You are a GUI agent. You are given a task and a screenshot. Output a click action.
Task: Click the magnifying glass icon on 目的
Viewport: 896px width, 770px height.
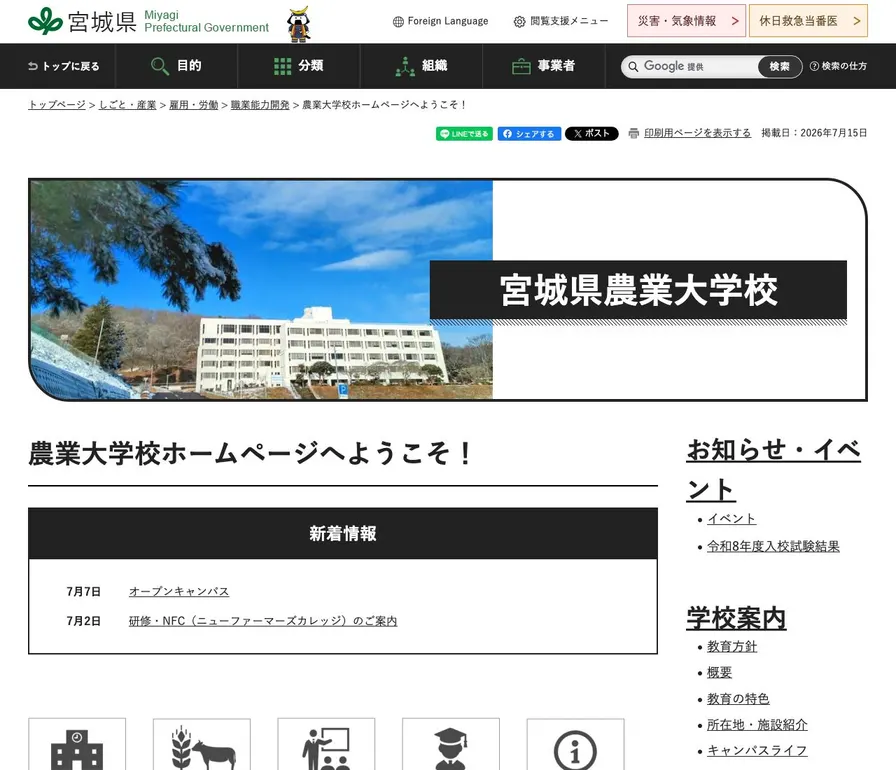(159, 66)
